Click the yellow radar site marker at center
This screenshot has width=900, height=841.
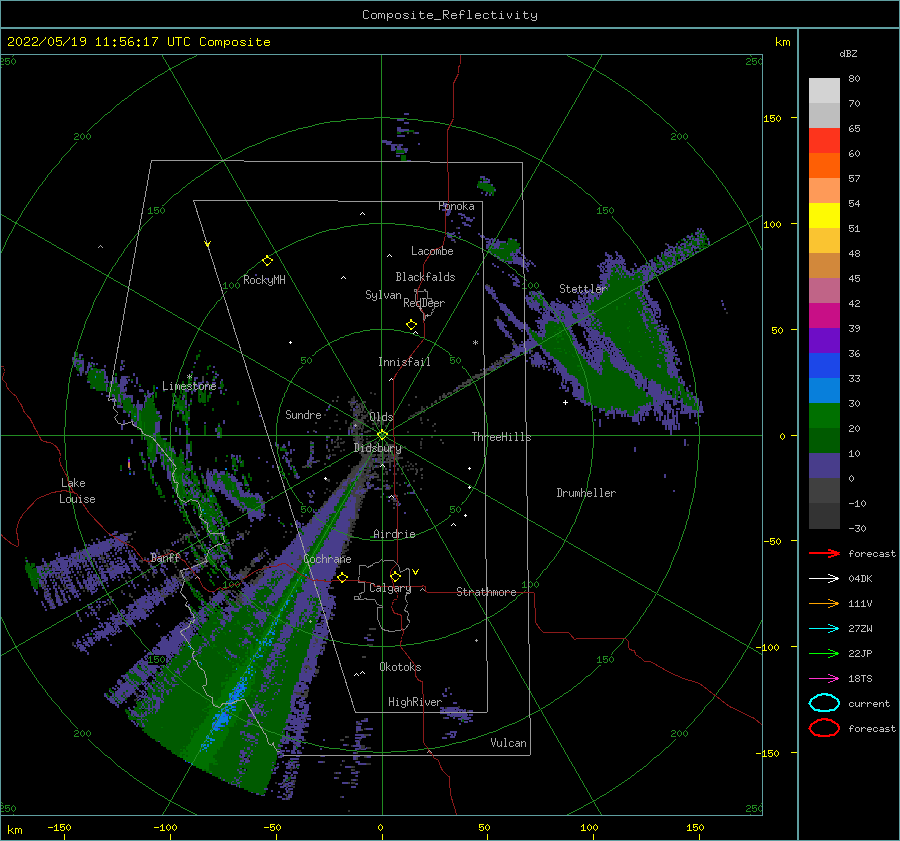pyautogui.click(x=382, y=435)
